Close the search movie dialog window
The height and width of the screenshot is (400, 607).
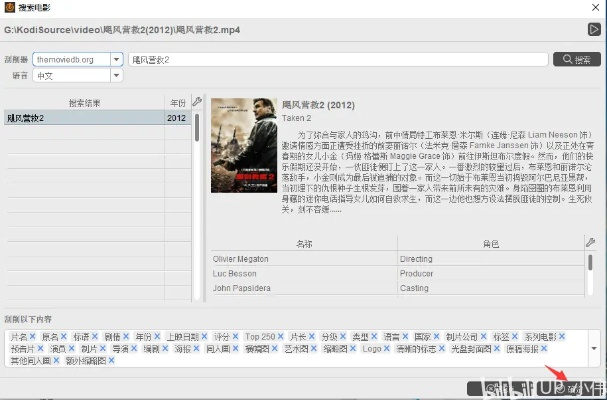pyautogui.click(x=595, y=7)
